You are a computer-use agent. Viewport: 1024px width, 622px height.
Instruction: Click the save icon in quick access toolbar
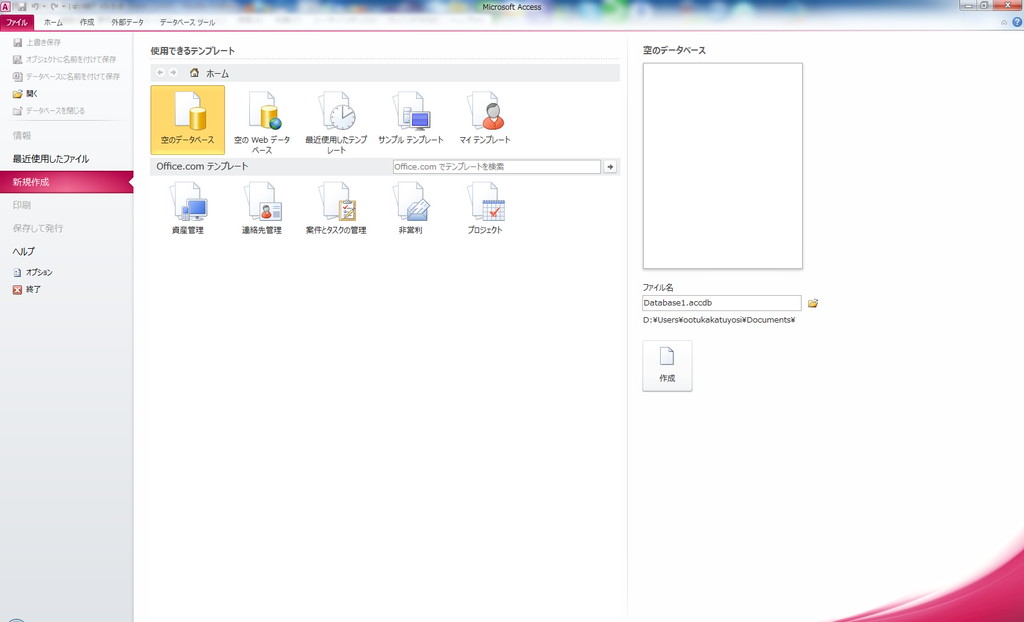click(22, 7)
